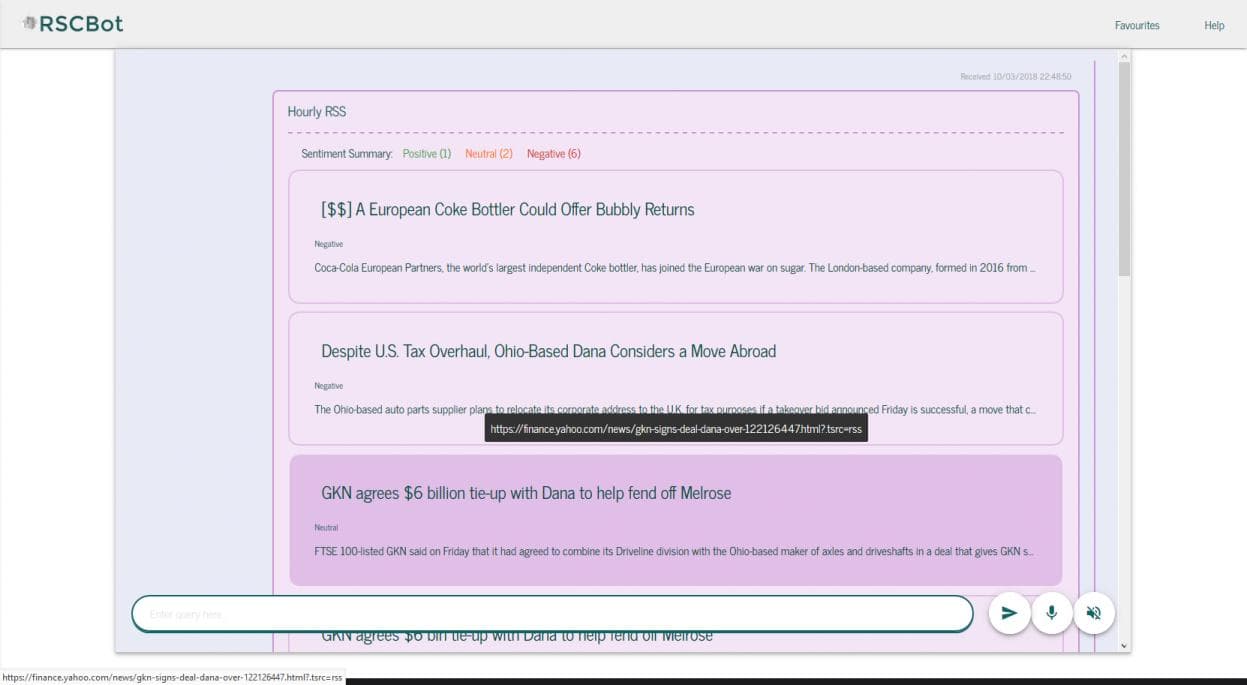Send the query with the arrow button
This screenshot has width=1247, height=685.
click(x=1009, y=613)
